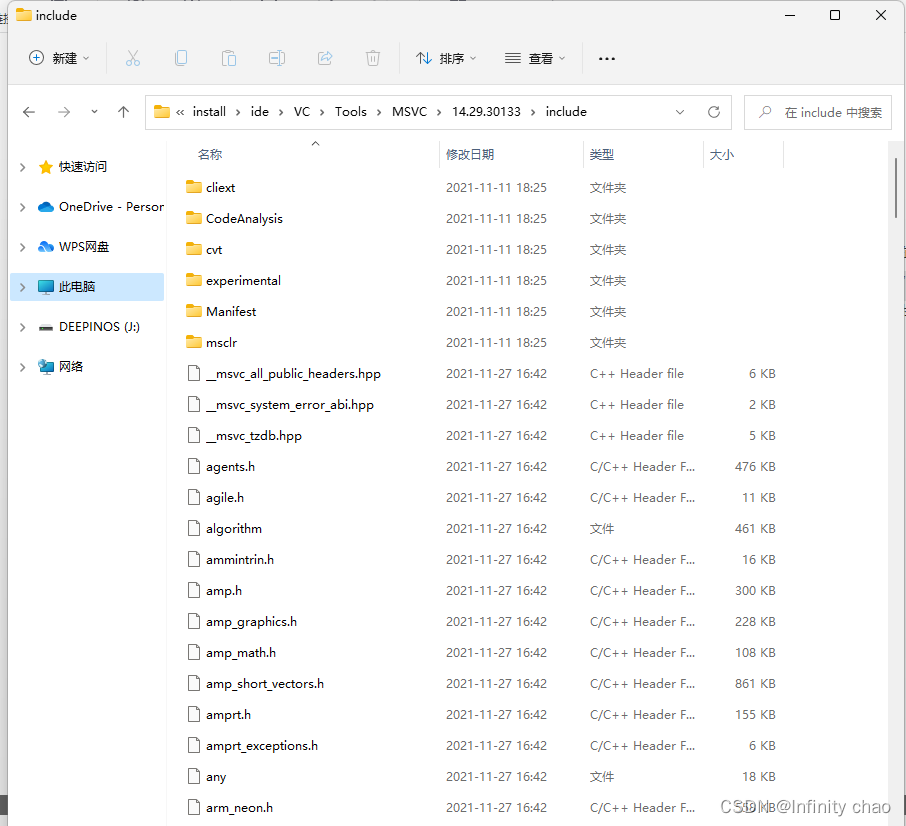This screenshot has height=826, width=906.
Task: Click the Paste icon in the toolbar
Action: click(229, 58)
